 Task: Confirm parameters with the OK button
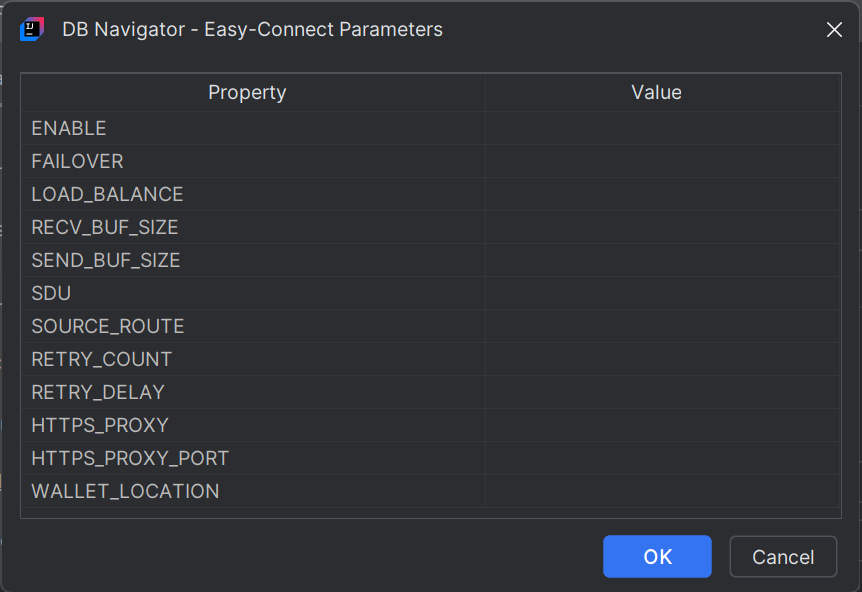pyautogui.click(x=657, y=556)
